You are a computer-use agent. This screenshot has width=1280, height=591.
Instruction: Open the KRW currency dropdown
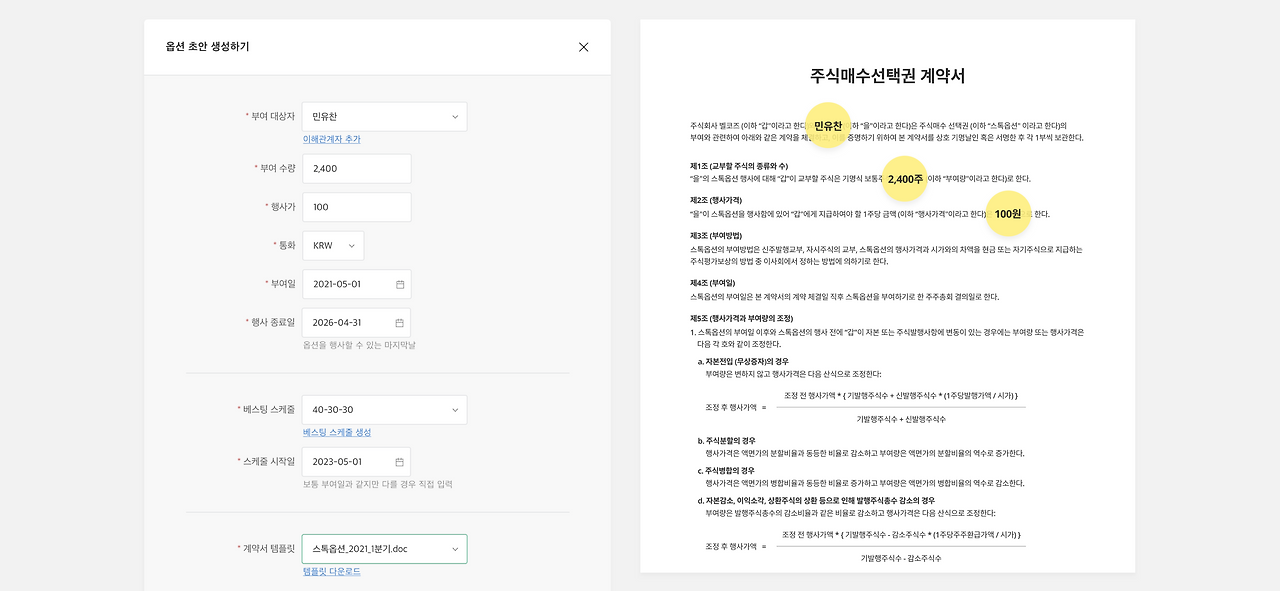coord(333,245)
